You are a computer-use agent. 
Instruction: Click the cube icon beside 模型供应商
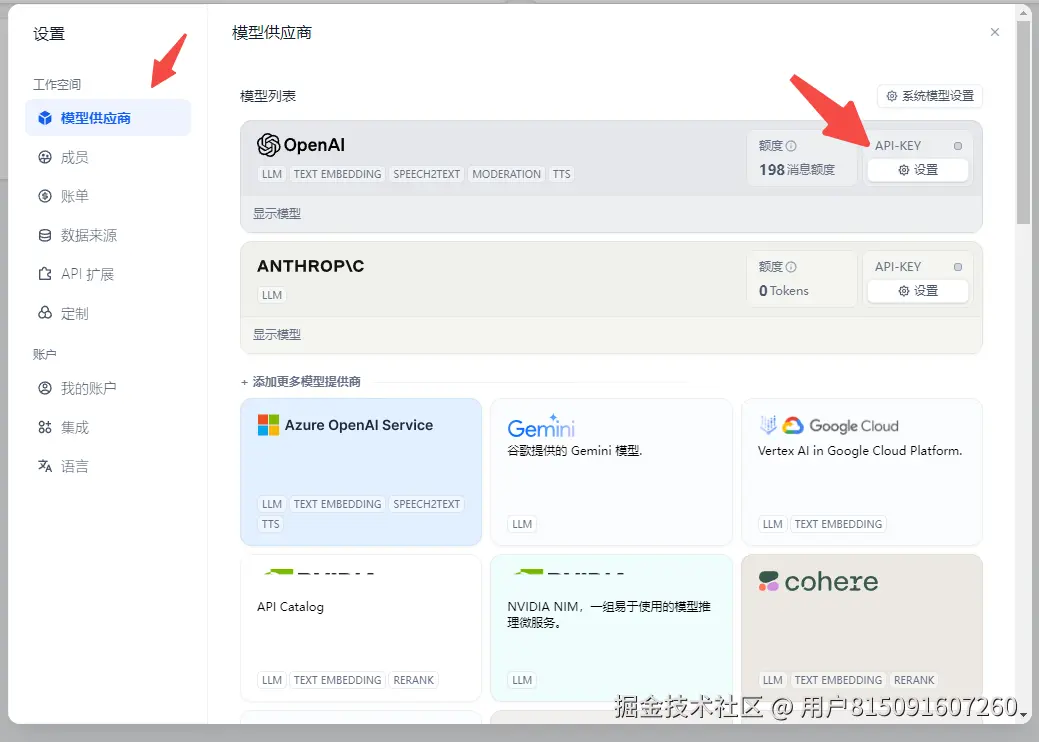[45, 118]
